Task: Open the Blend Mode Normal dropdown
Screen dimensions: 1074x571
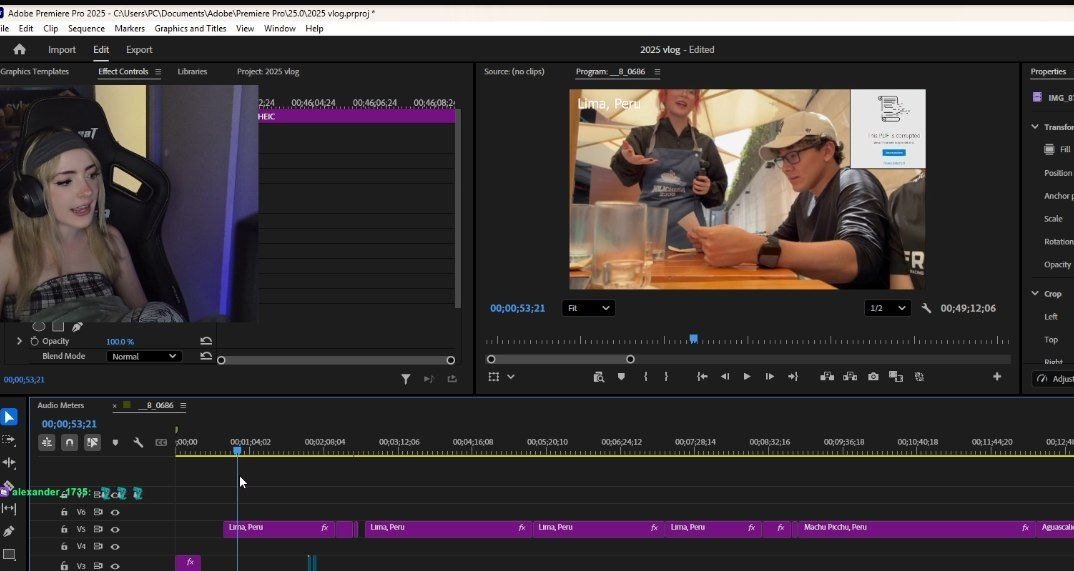Action: pyautogui.click(x=144, y=356)
